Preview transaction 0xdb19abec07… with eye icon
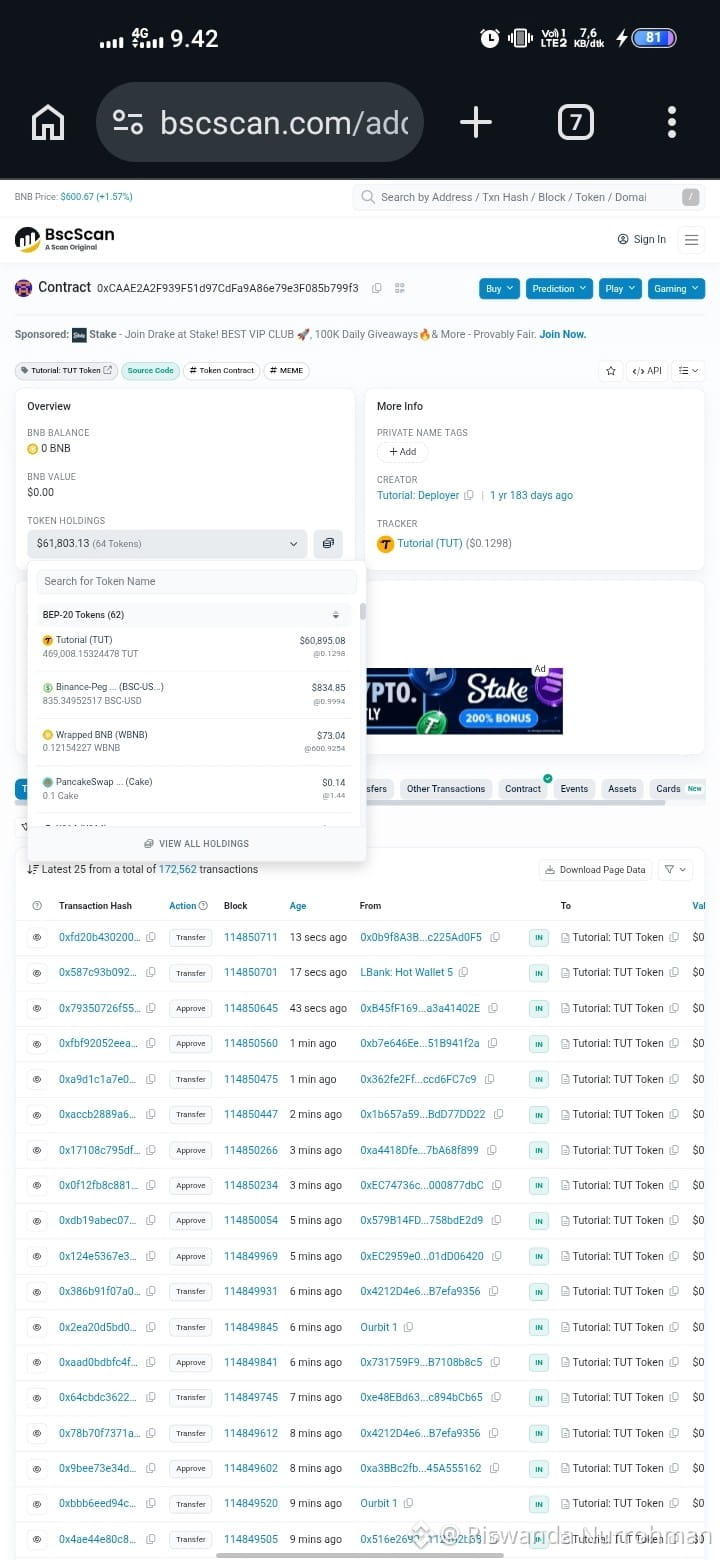720x1560 pixels. point(37,1221)
